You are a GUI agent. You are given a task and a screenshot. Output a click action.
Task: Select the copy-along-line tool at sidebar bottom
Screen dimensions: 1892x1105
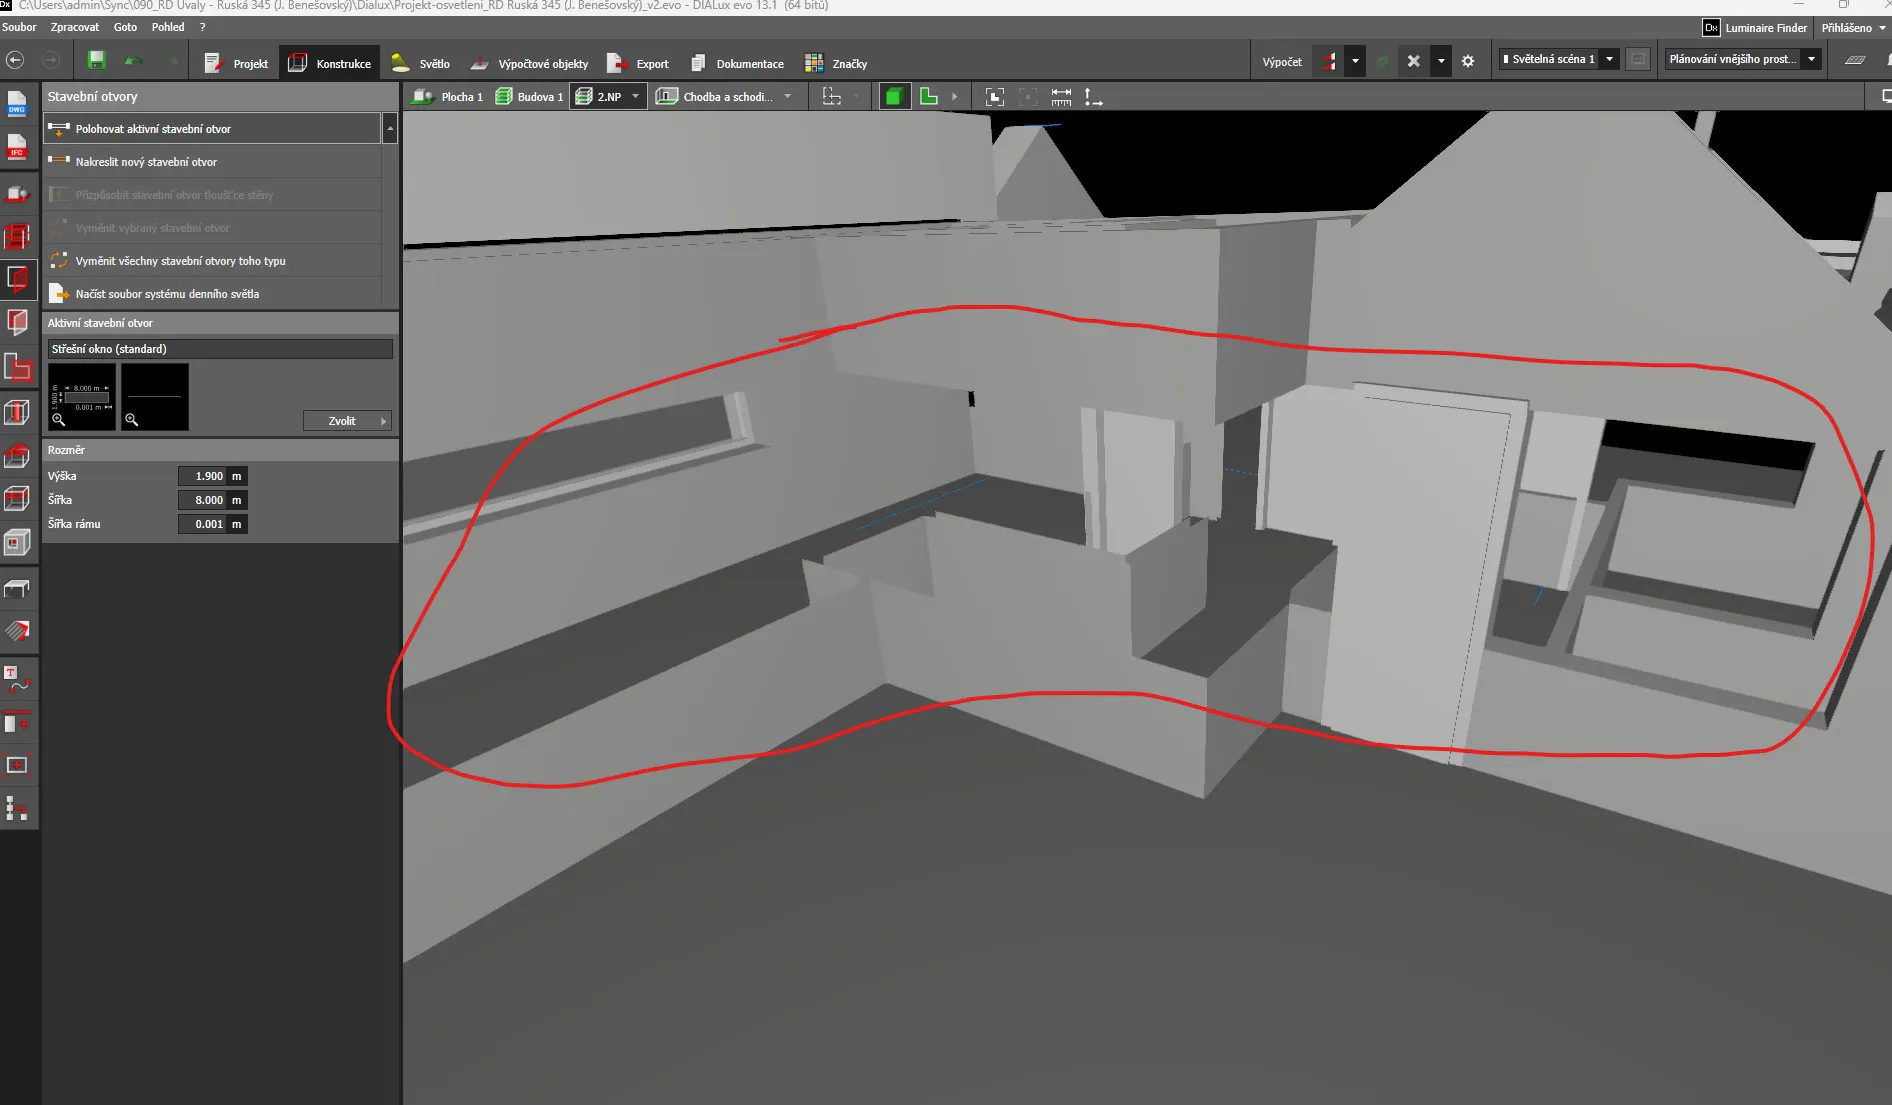(x=17, y=808)
